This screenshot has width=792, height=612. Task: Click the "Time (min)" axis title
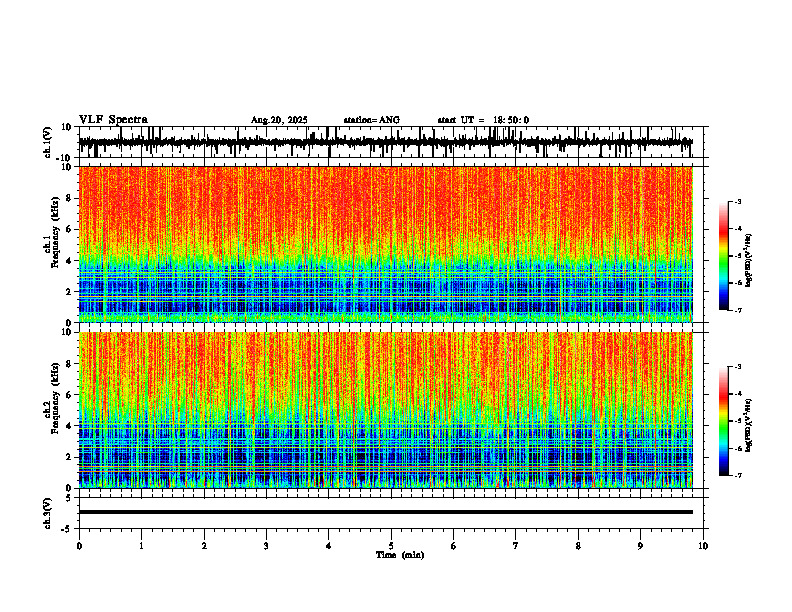400,555
